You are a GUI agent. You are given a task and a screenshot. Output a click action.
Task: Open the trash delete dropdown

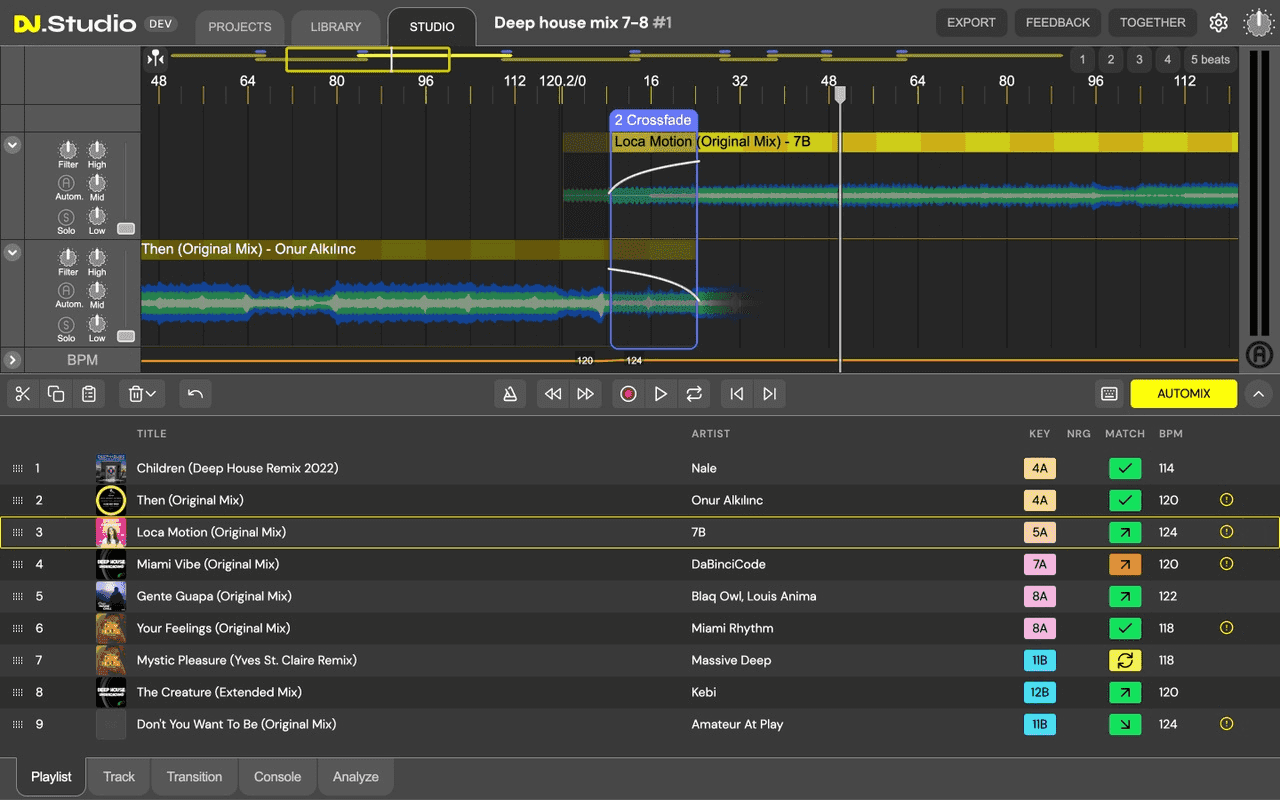tap(141, 394)
